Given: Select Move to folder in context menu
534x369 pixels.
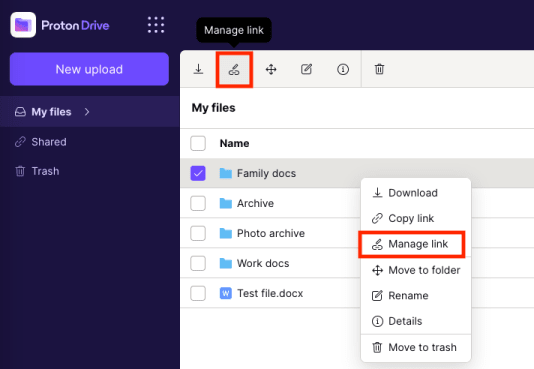Looking at the screenshot, I should [x=416, y=270].
